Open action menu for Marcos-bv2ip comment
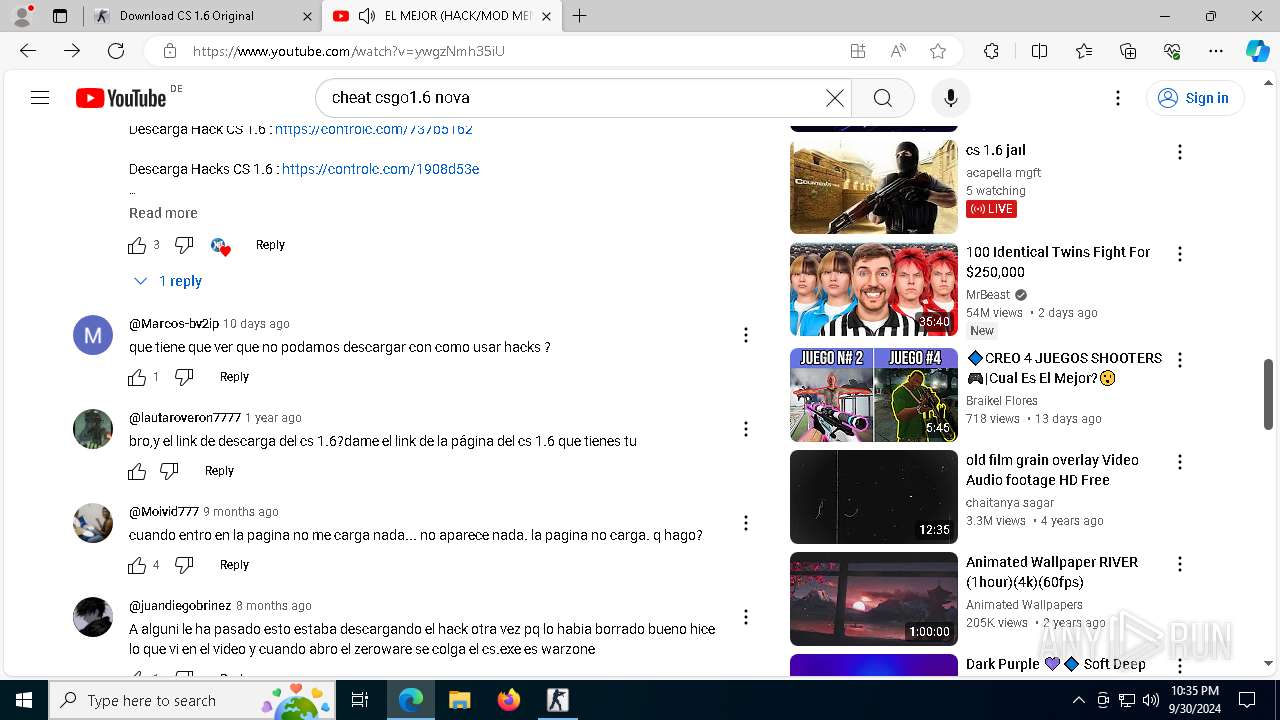Image resolution: width=1280 pixels, height=720 pixels. coord(745,335)
